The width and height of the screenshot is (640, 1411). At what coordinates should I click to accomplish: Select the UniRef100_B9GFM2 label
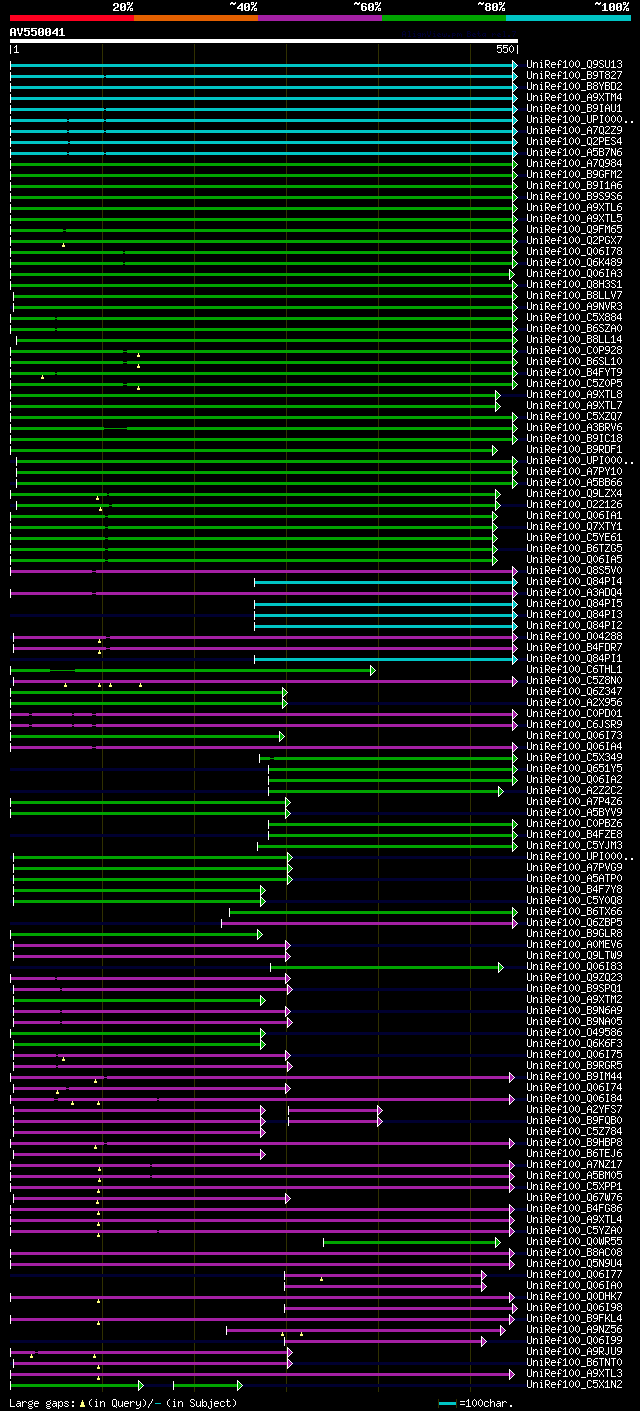pyautogui.click(x=574, y=174)
